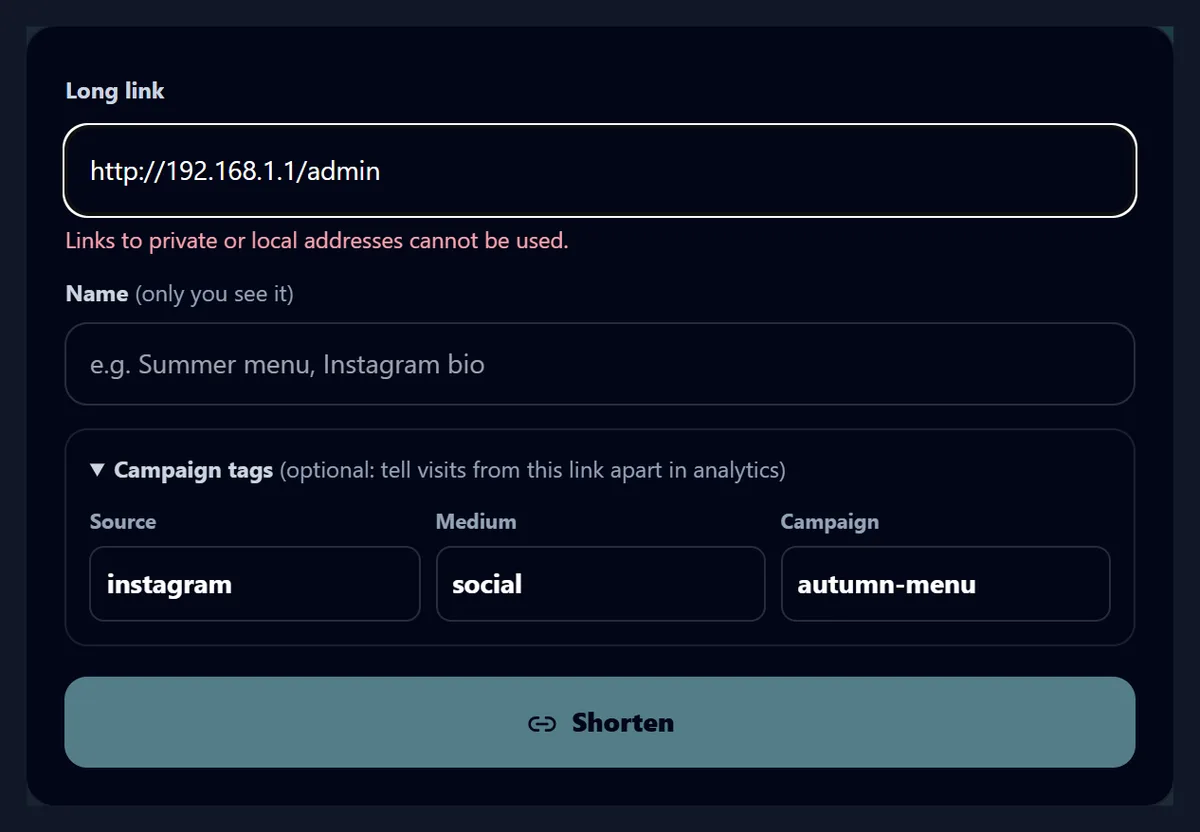Click the chain link icon on Shorten
1200x832 pixels.
coord(542,724)
